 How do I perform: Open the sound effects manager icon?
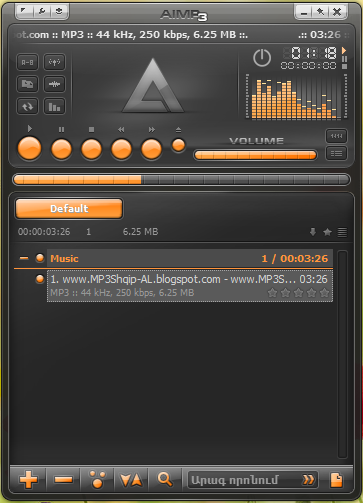click(x=54, y=84)
